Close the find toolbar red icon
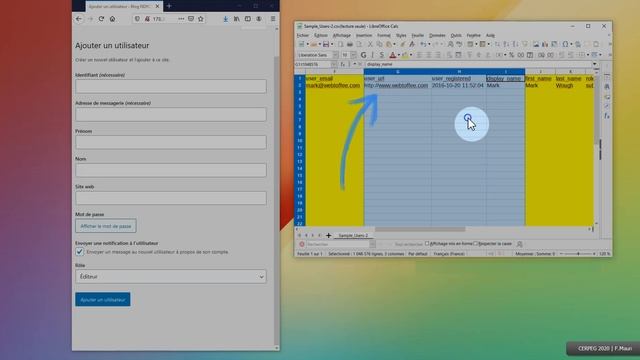The image size is (640, 360). (302, 244)
